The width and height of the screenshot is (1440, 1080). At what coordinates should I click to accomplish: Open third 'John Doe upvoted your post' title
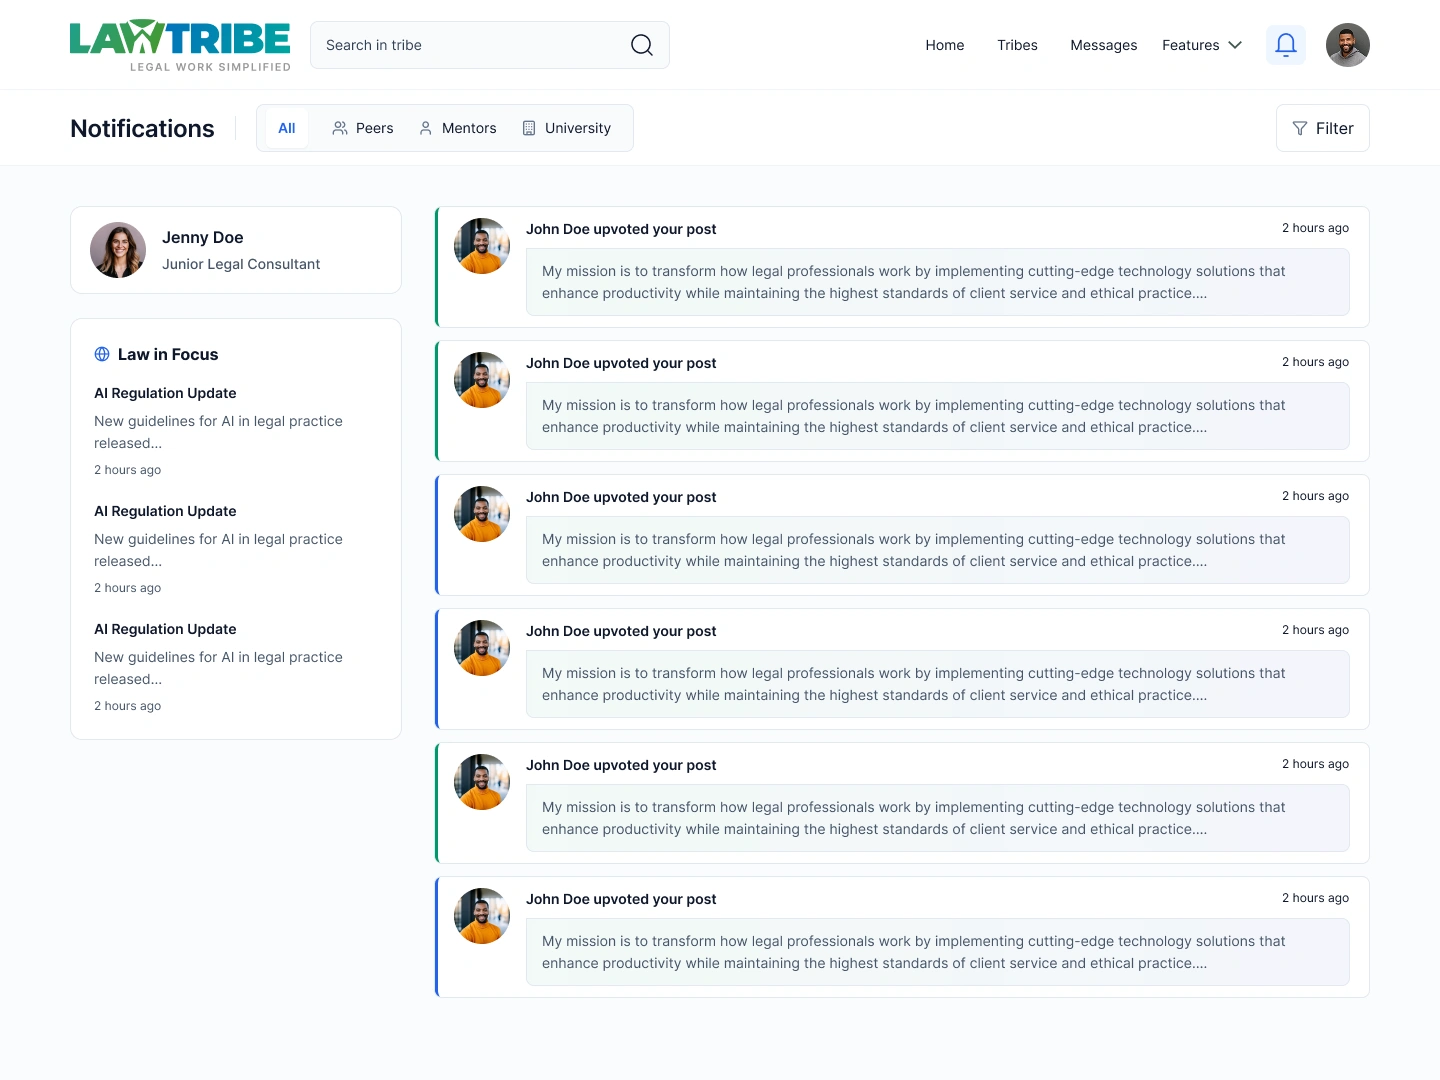coord(621,497)
